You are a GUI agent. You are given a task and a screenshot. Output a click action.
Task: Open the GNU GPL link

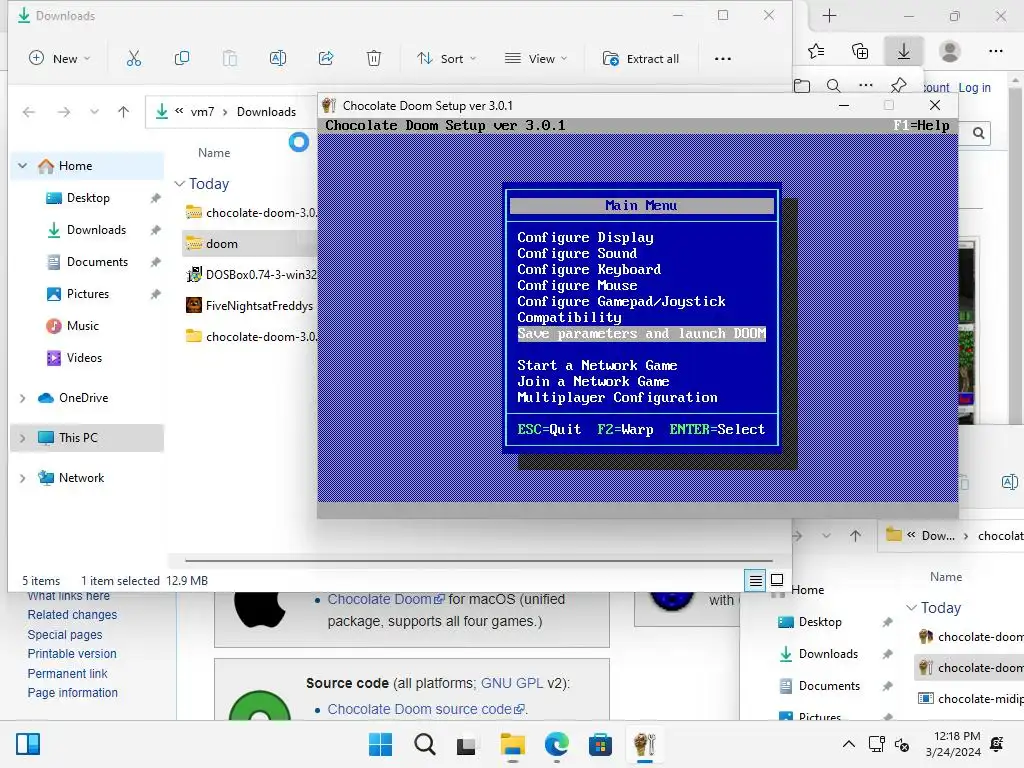(512, 683)
